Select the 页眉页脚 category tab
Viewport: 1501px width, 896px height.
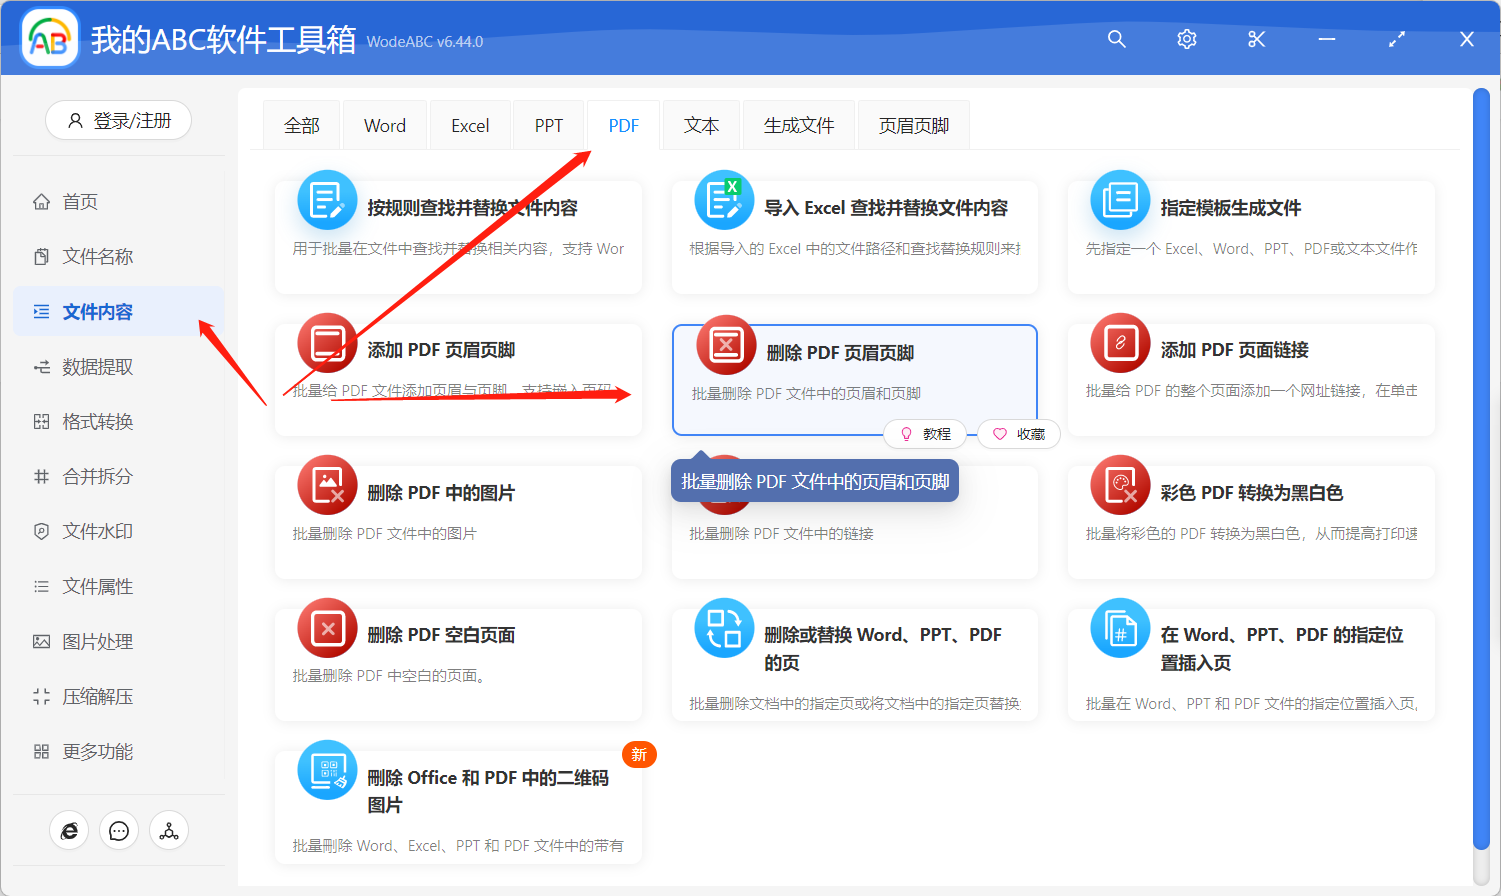pos(912,124)
